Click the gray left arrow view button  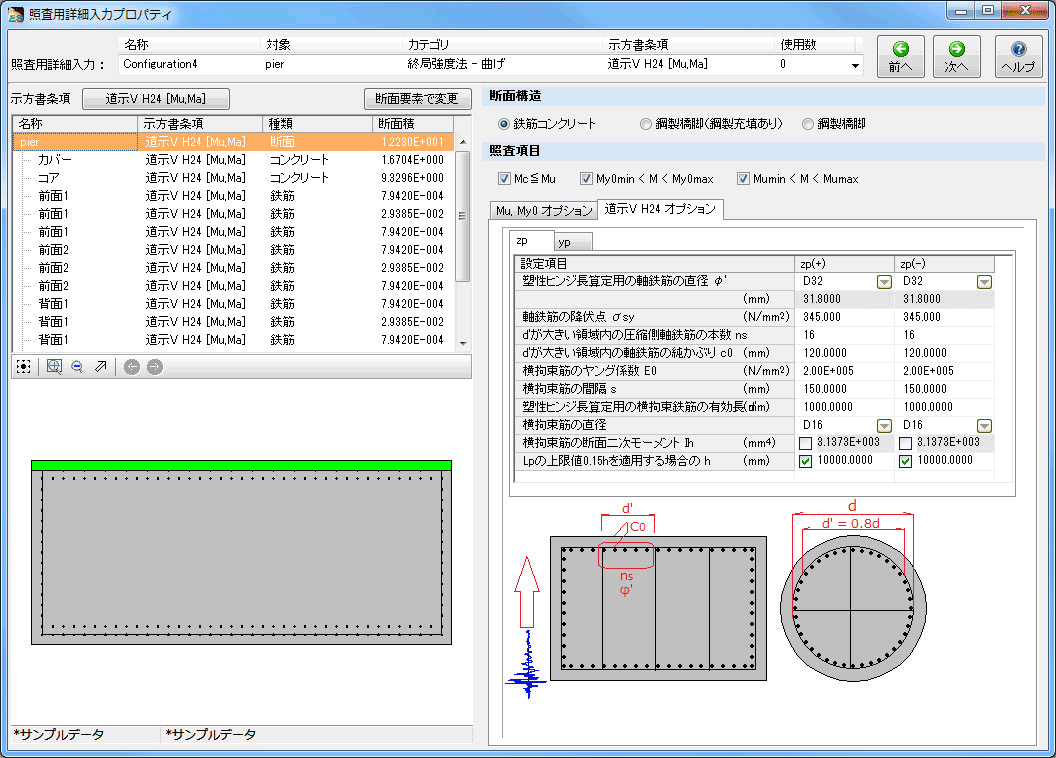132,367
